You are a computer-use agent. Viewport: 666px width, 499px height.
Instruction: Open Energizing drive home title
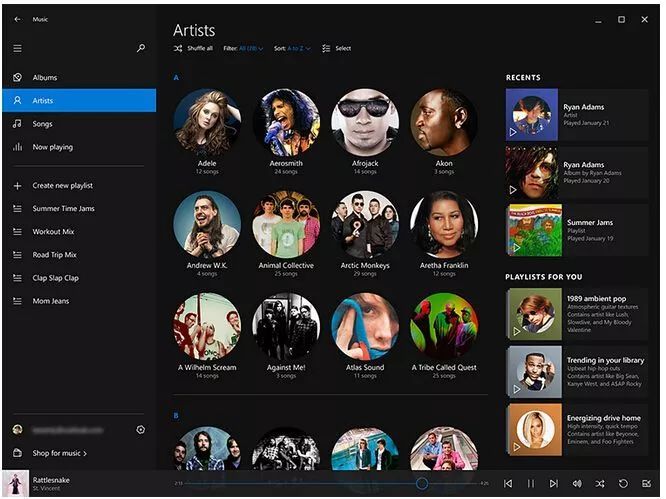point(604,418)
